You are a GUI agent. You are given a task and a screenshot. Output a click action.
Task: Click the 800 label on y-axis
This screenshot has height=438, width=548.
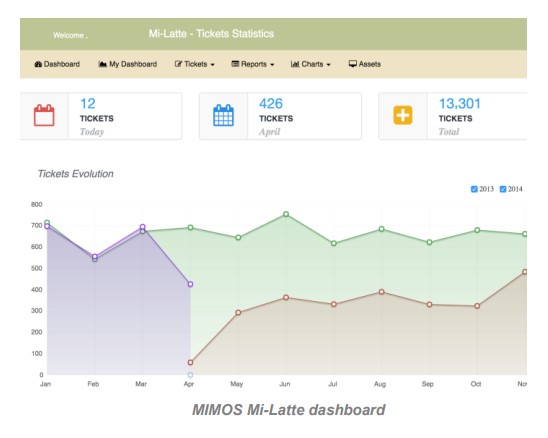36,204
